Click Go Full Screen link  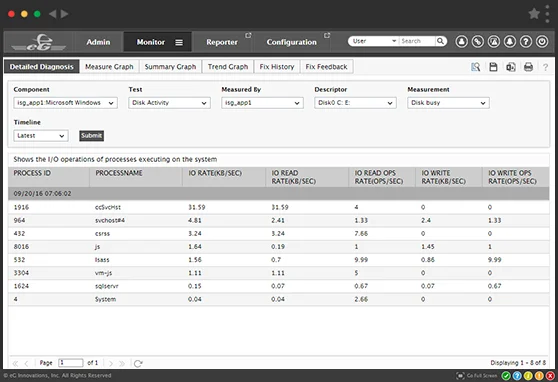point(477,376)
